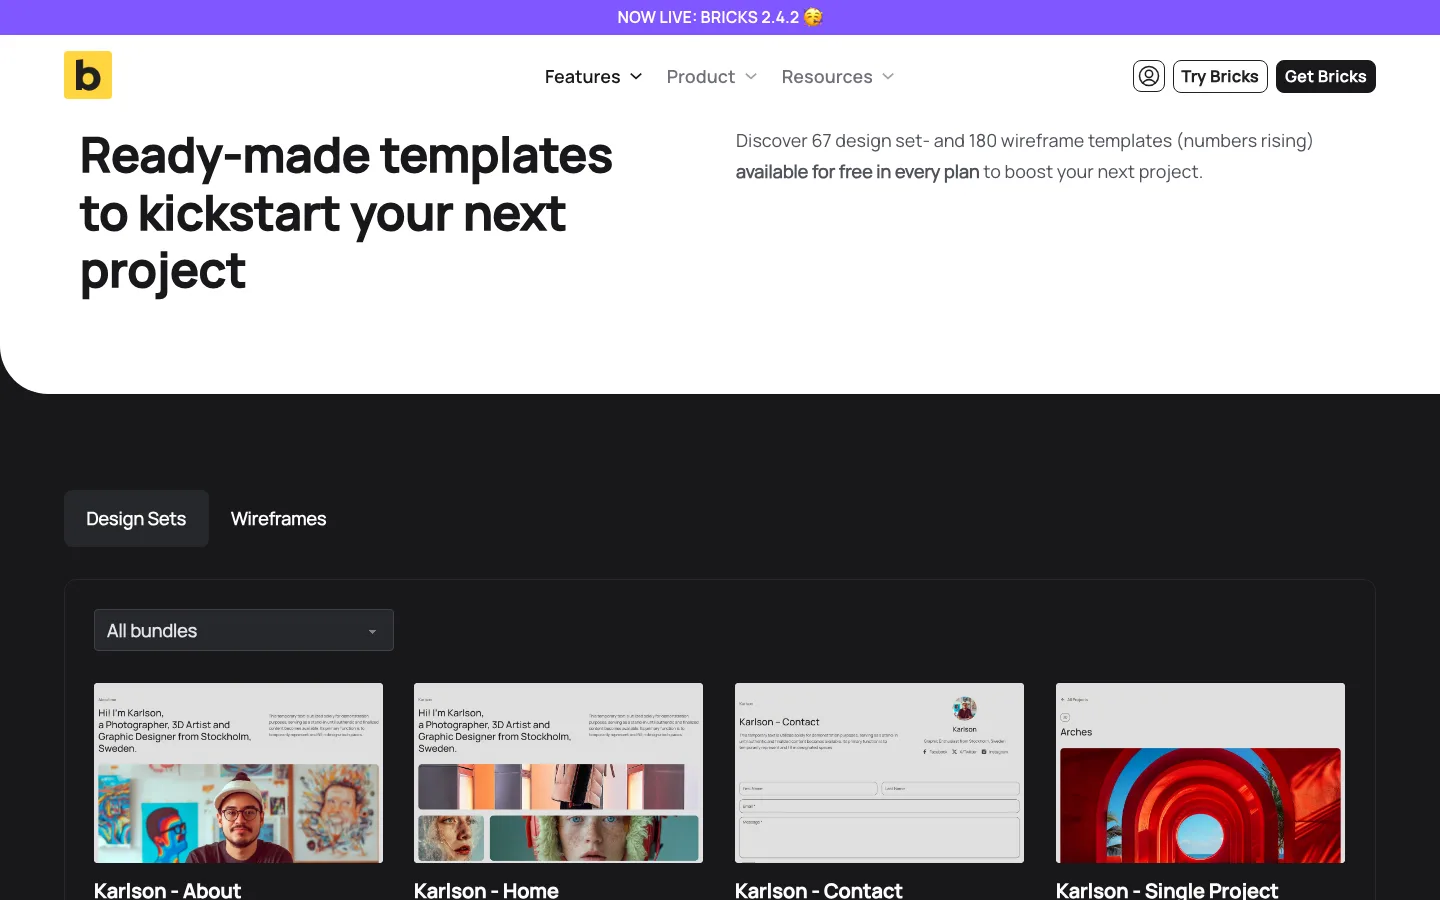
Task: Click the Karlson - Contact title
Action: pos(818,889)
